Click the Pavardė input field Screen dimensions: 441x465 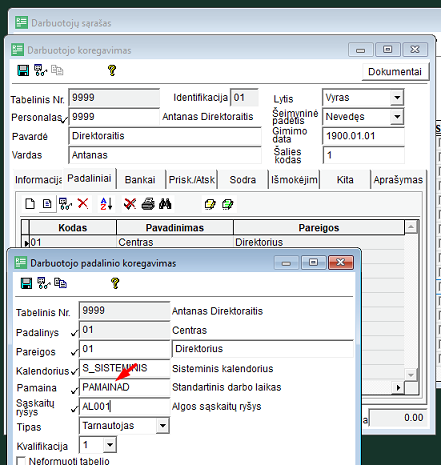pos(165,136)
